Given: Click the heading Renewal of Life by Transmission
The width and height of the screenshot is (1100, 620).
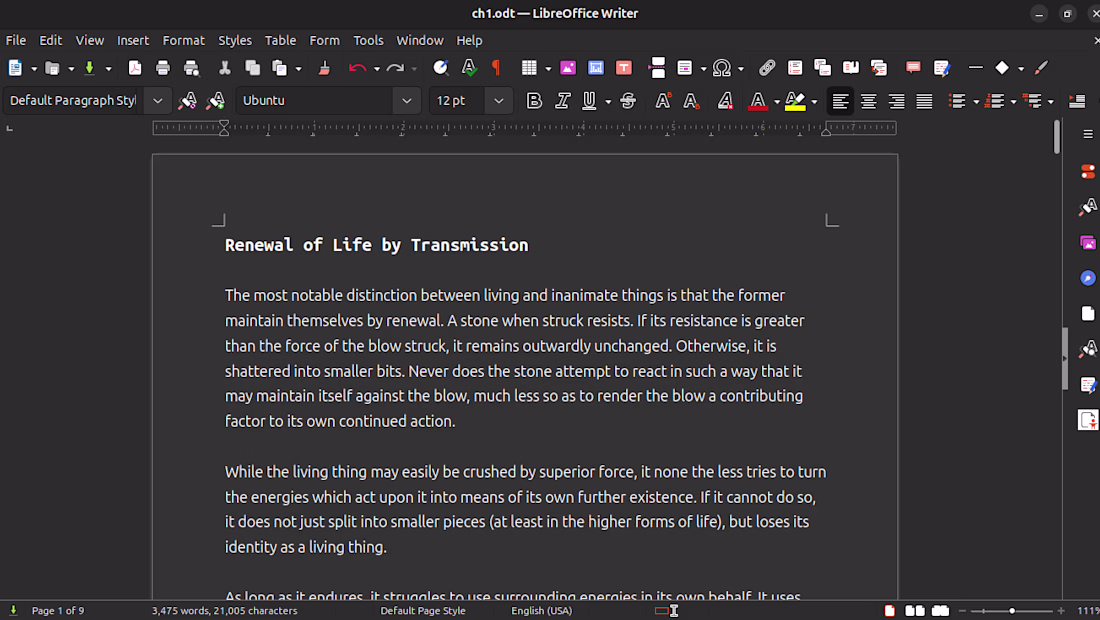Looking at the screenshot, I should (x=377, y=245).
